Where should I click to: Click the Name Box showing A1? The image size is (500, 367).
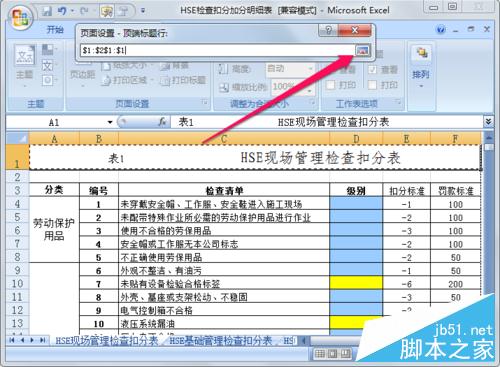coord(55,122)
